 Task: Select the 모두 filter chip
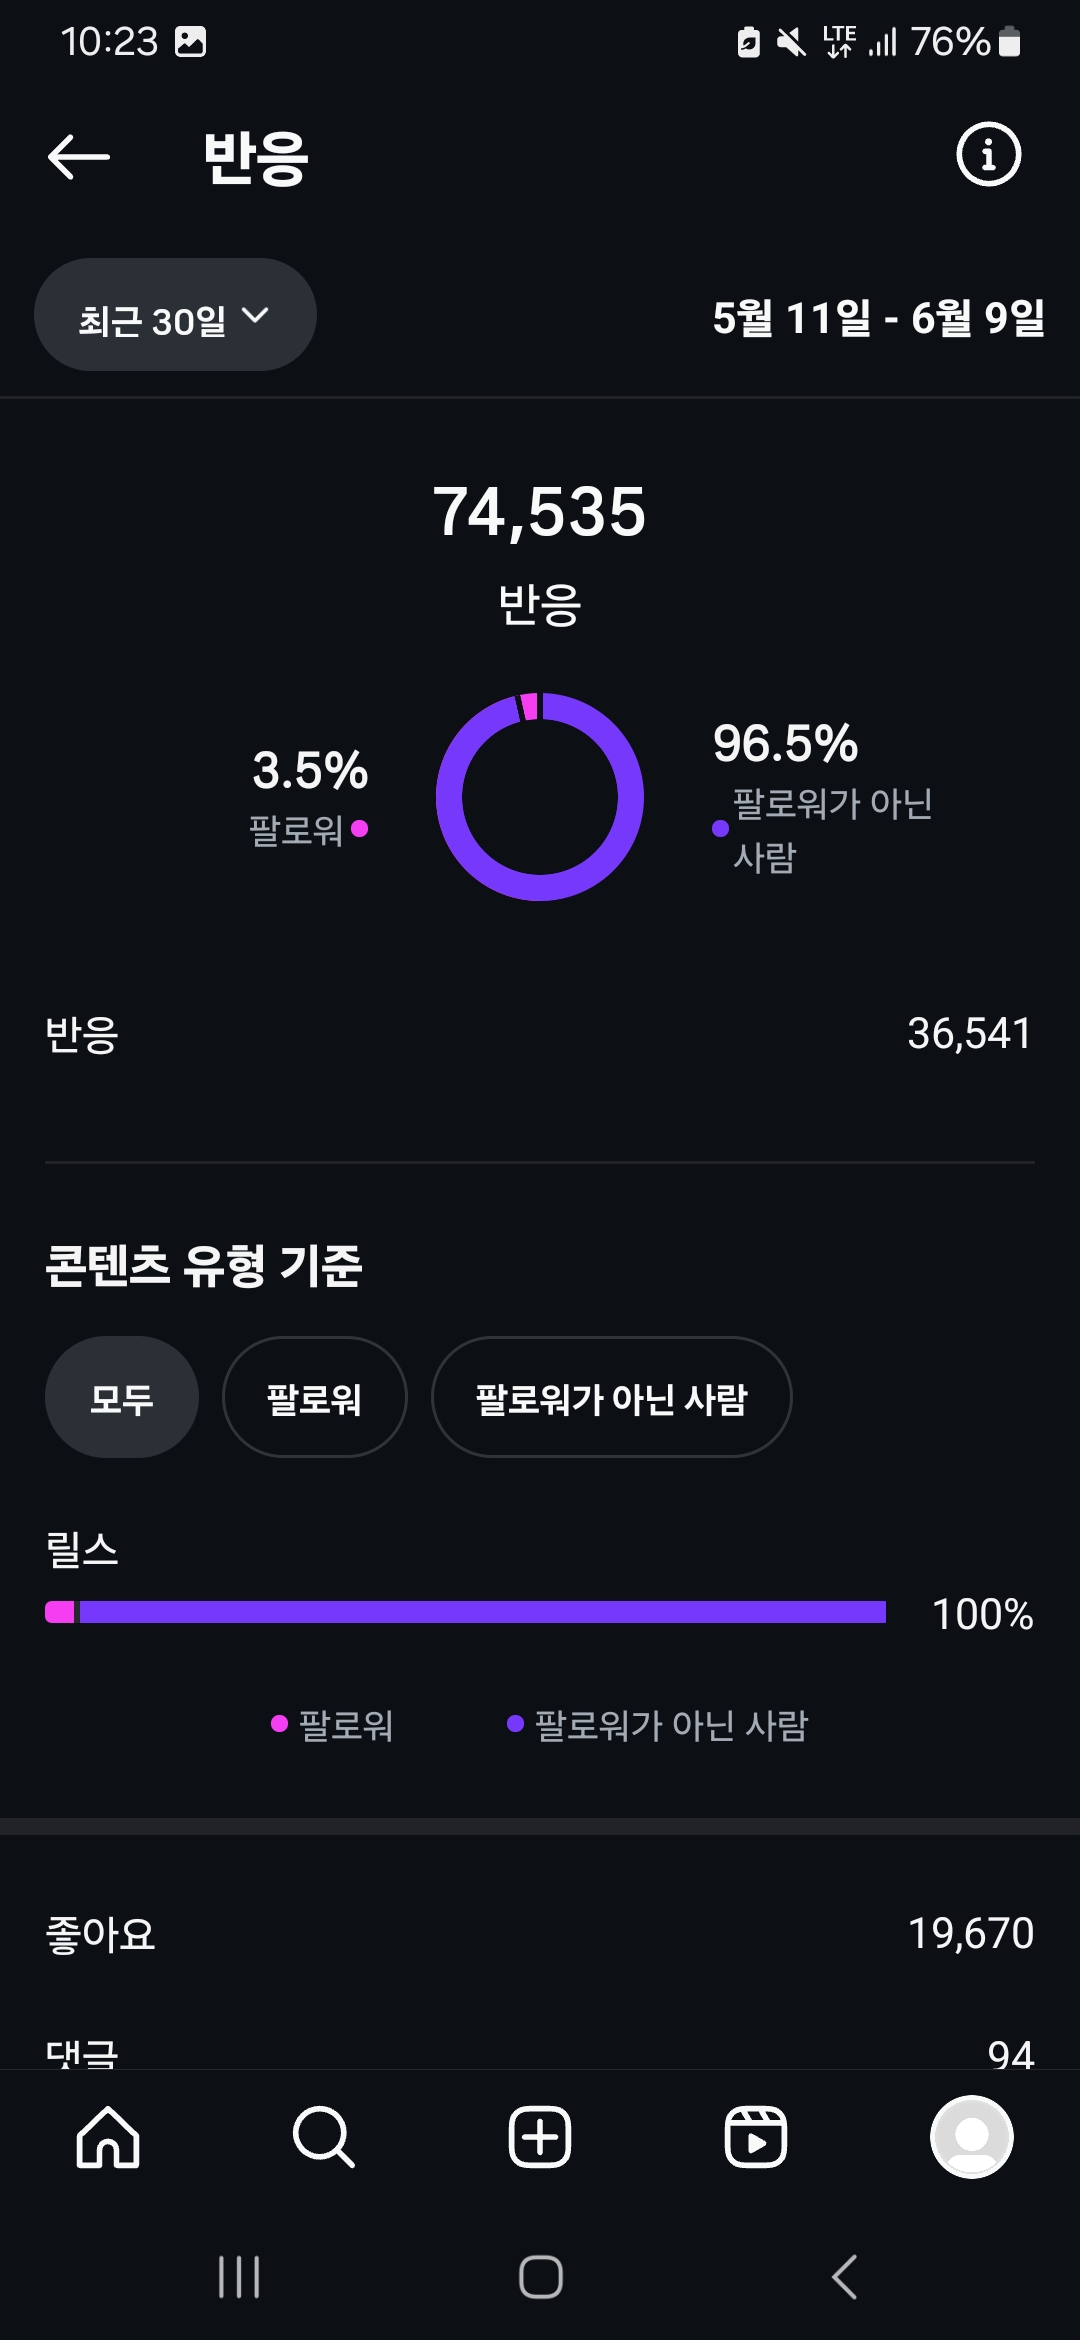(x=122, y=1397)
